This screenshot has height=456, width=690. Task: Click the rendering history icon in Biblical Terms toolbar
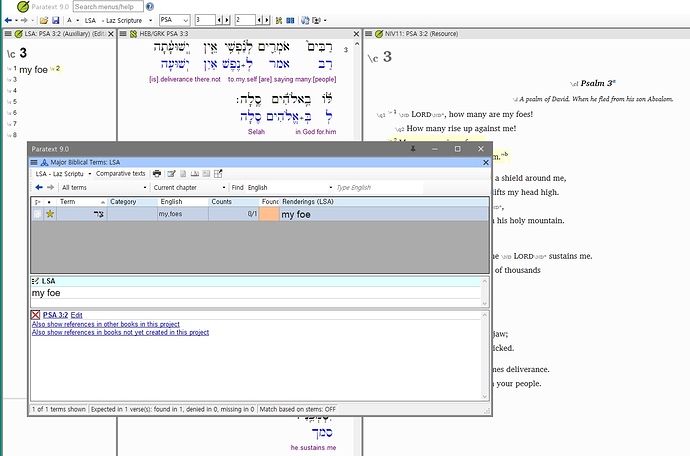[195, 174]
